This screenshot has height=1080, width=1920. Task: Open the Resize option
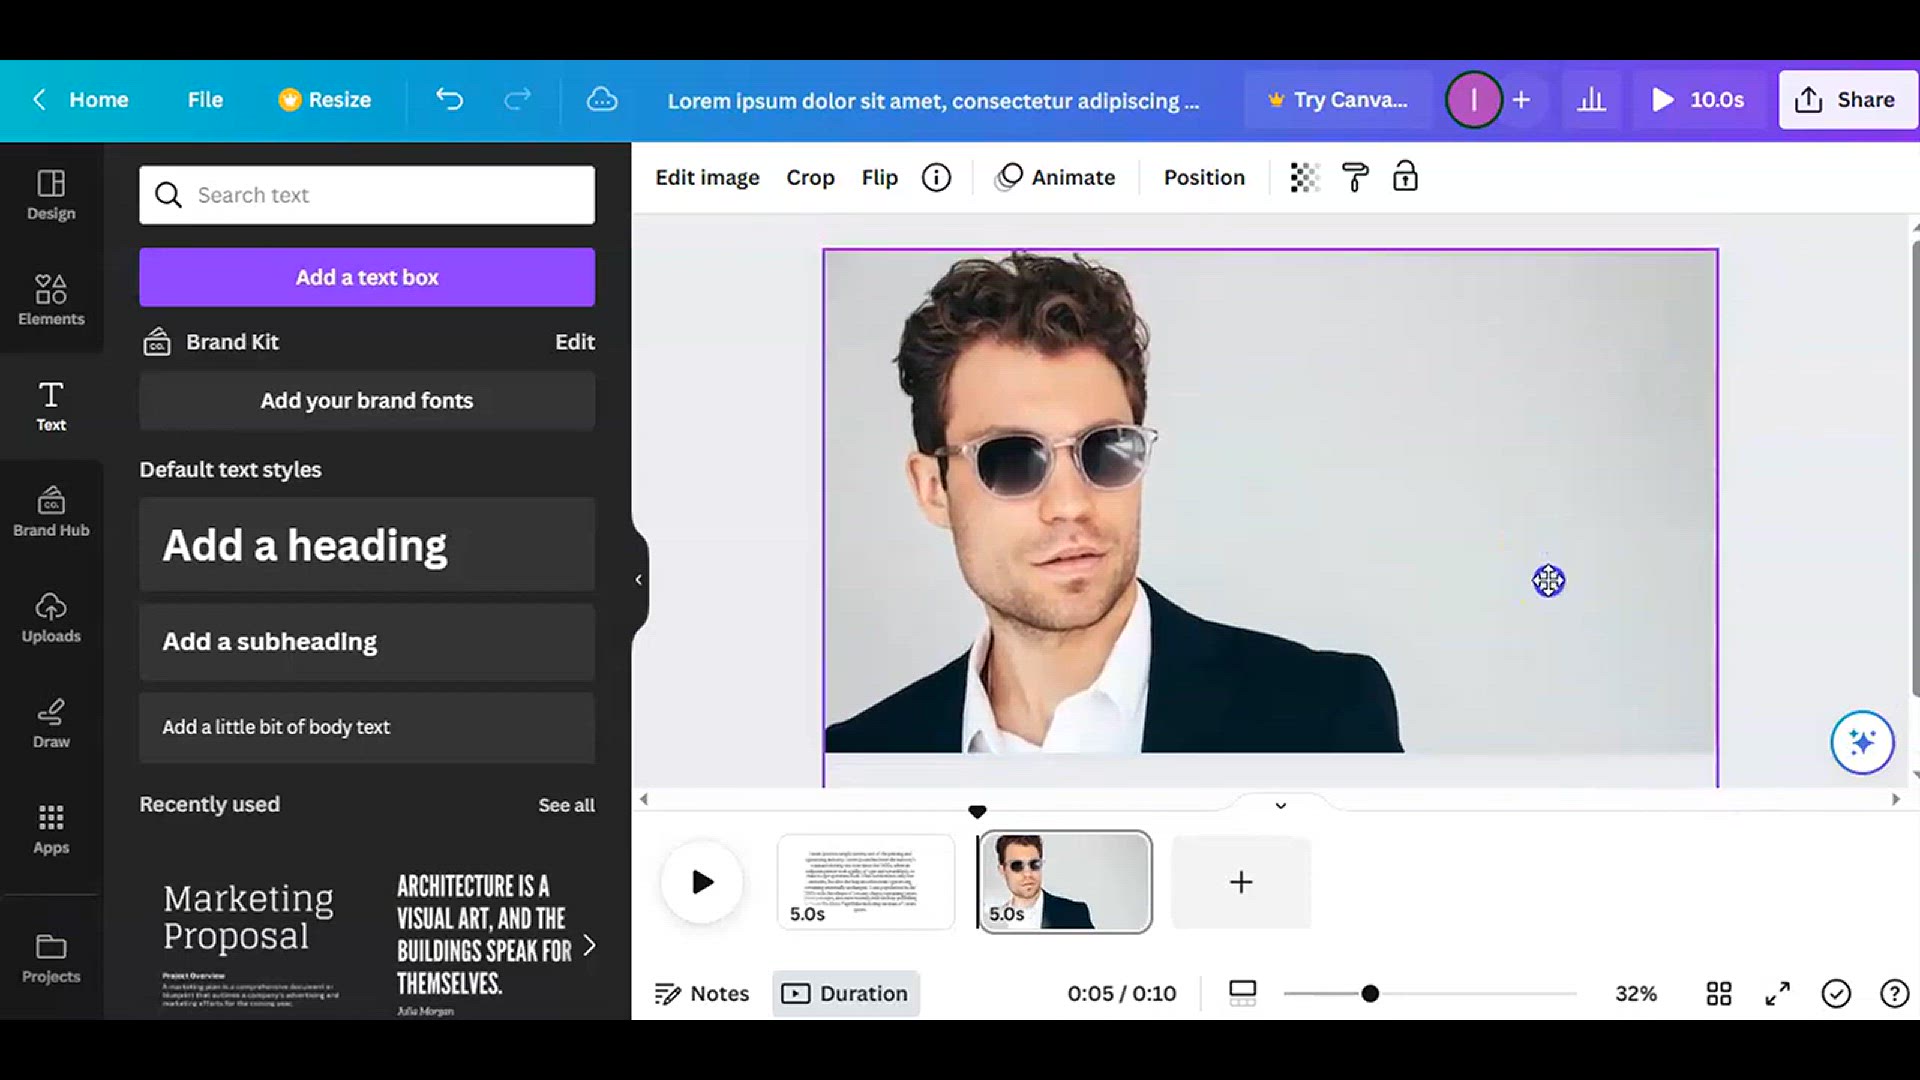tap(325, 99)
